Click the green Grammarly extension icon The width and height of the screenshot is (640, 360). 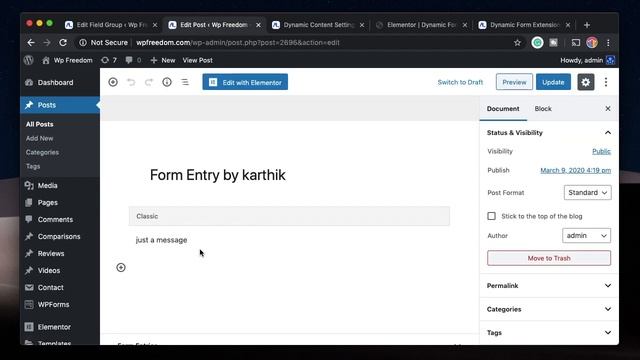click(x=538, y=42)
